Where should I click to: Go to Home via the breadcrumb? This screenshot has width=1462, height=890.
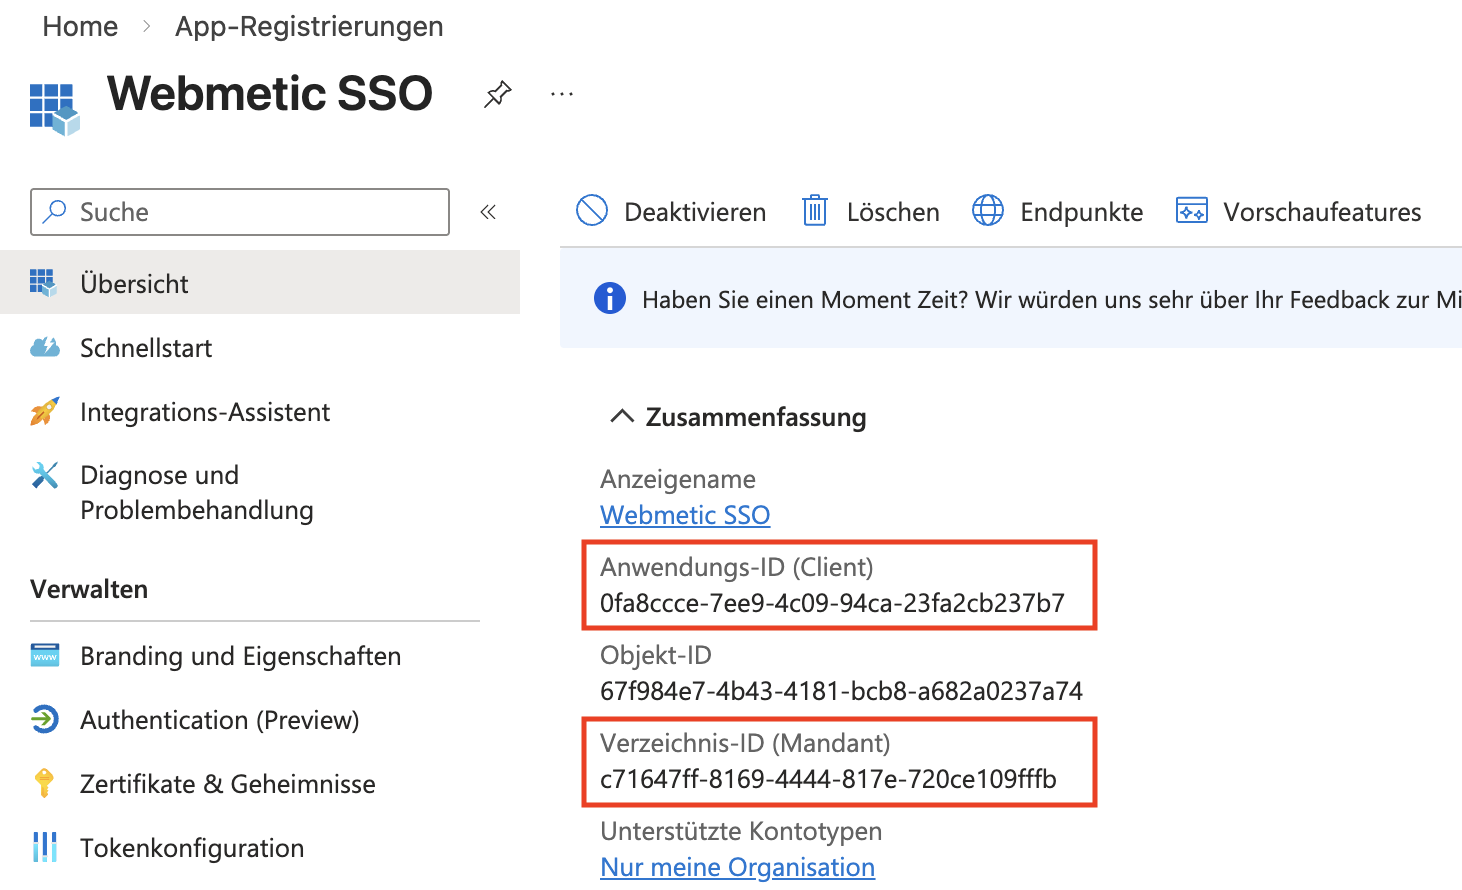pos(79,26)
